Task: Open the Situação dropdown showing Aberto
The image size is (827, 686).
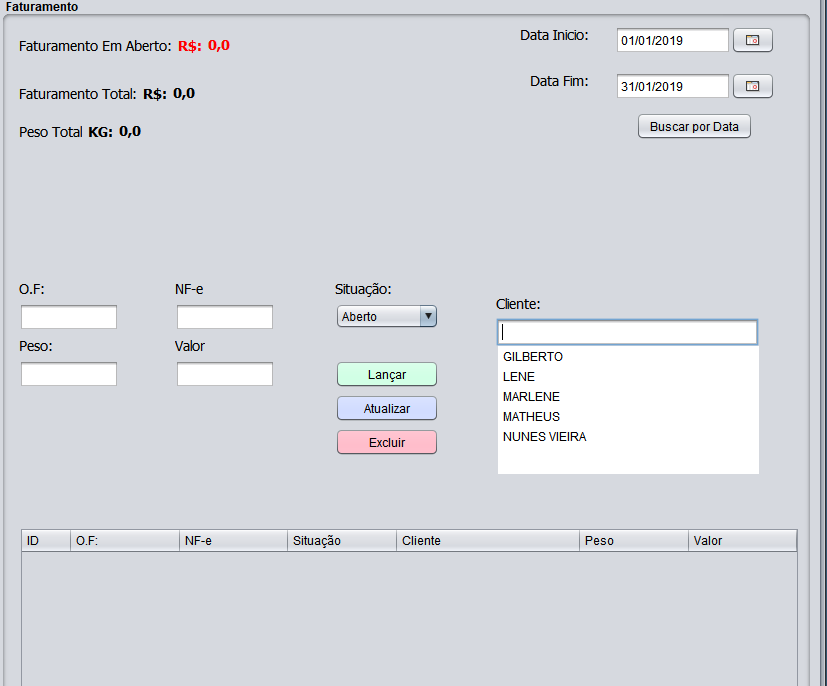Action: 387,316
